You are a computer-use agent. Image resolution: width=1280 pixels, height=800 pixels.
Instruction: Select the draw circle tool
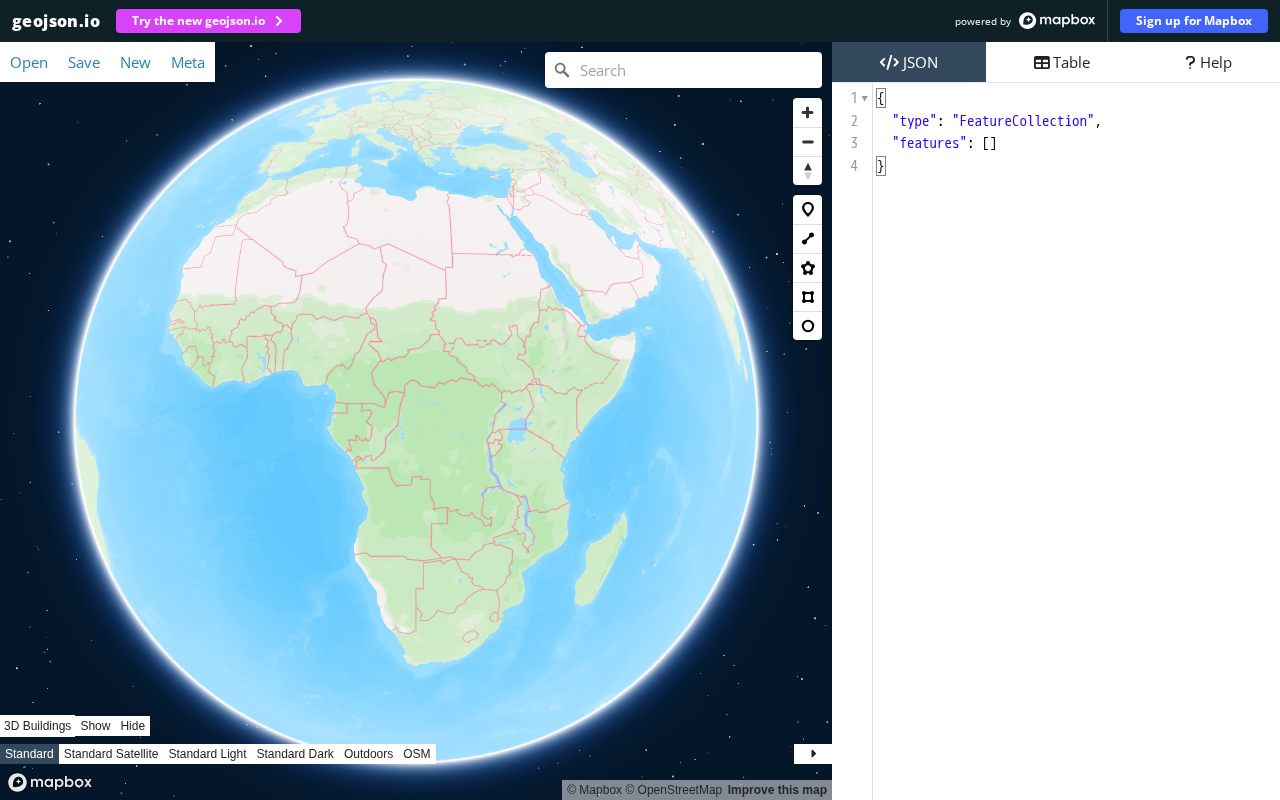click(807, 326)
